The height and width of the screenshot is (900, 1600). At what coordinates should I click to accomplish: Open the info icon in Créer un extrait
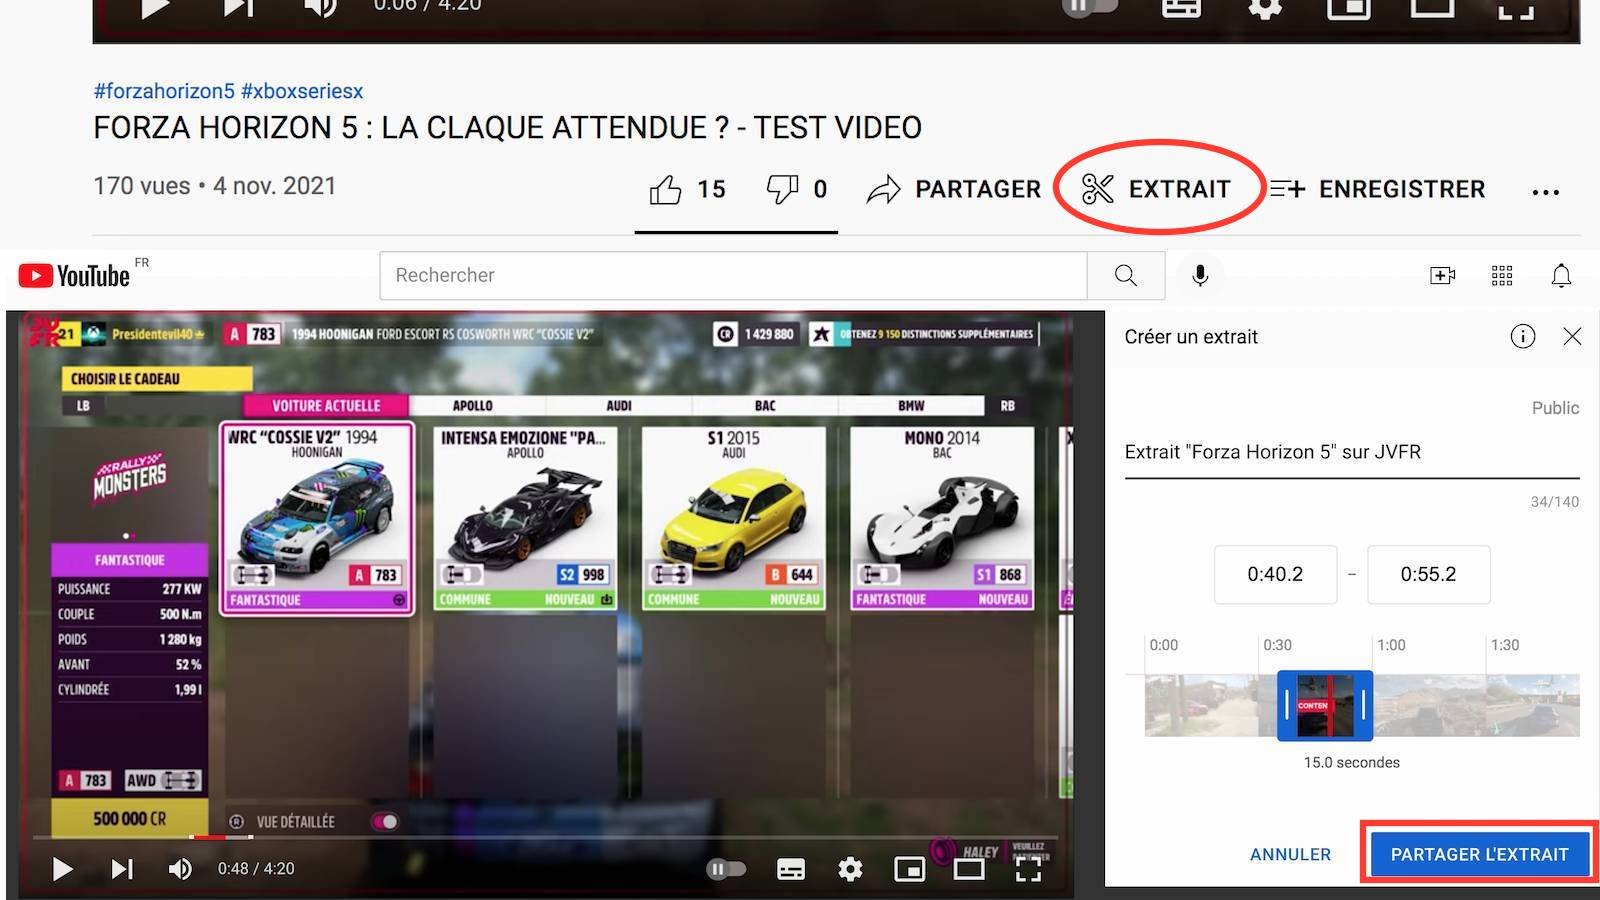1522,337
